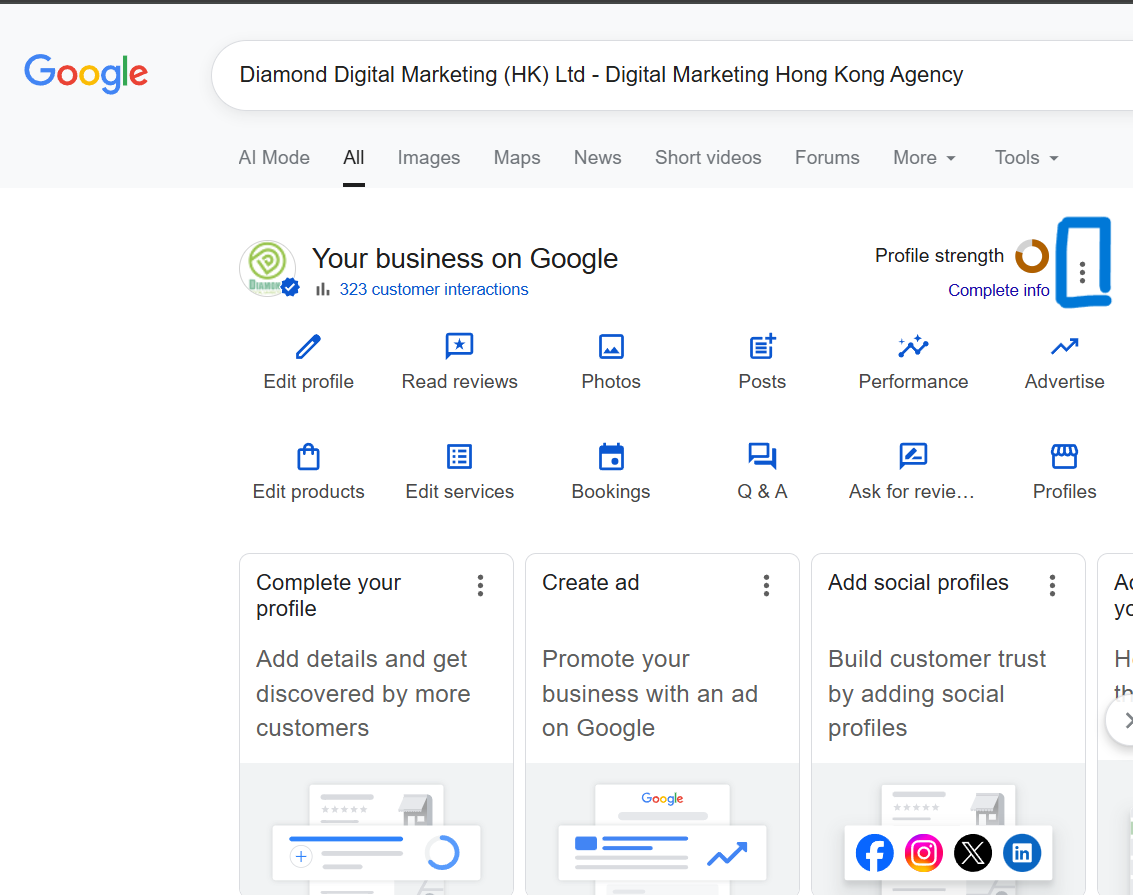Viewport: 1133px width, 895px height.
Task: Click the Facebook icon on social card
Action: click(874, 853)
